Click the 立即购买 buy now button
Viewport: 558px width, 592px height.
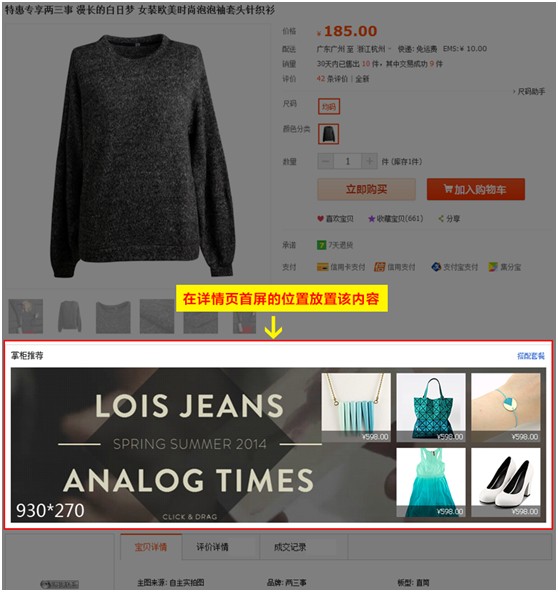pos(367,190)
